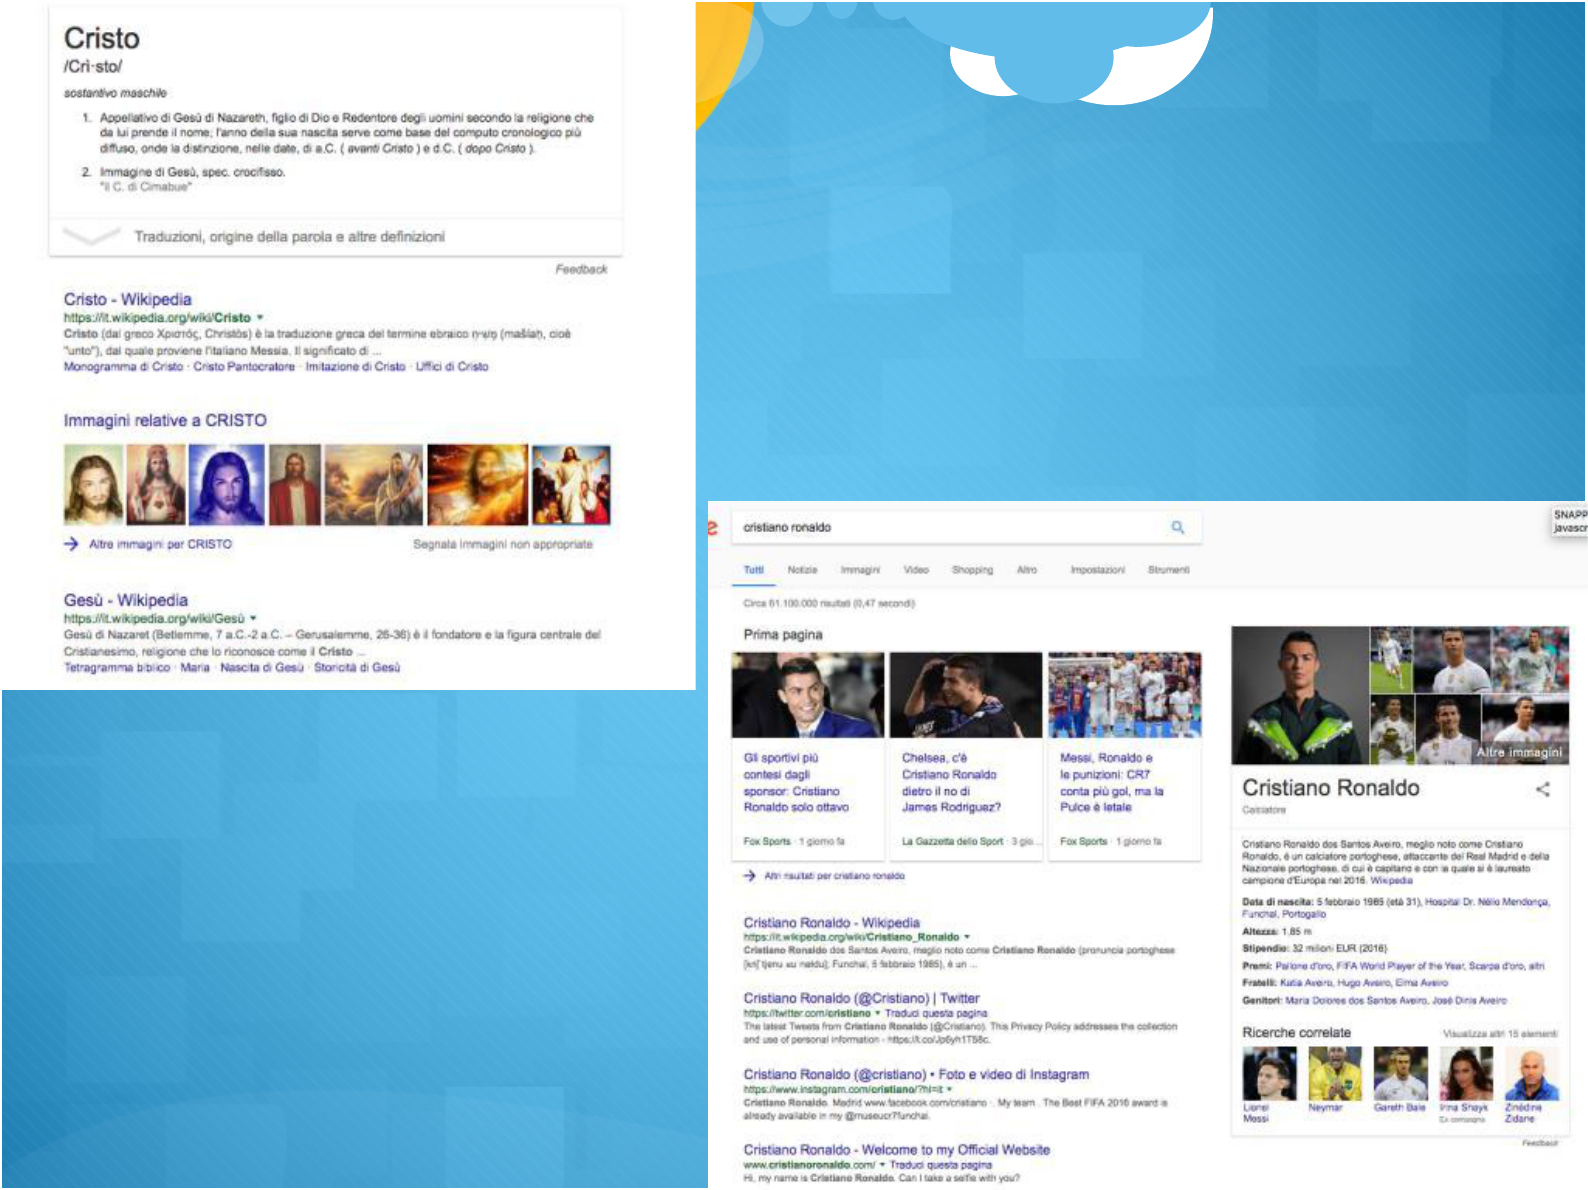
Task: Open dropdown arrow after Gesù Wikipedia URL
Action: [x=253, y=618]
